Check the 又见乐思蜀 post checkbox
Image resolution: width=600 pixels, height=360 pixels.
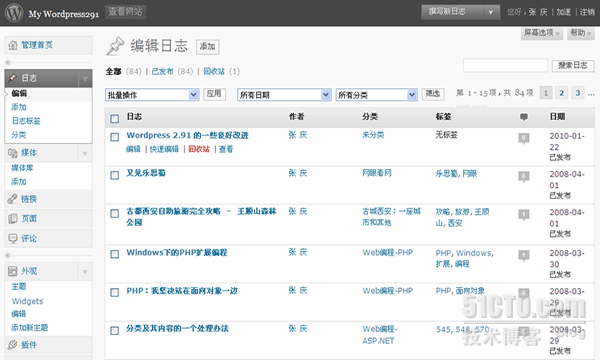(114, 175)
